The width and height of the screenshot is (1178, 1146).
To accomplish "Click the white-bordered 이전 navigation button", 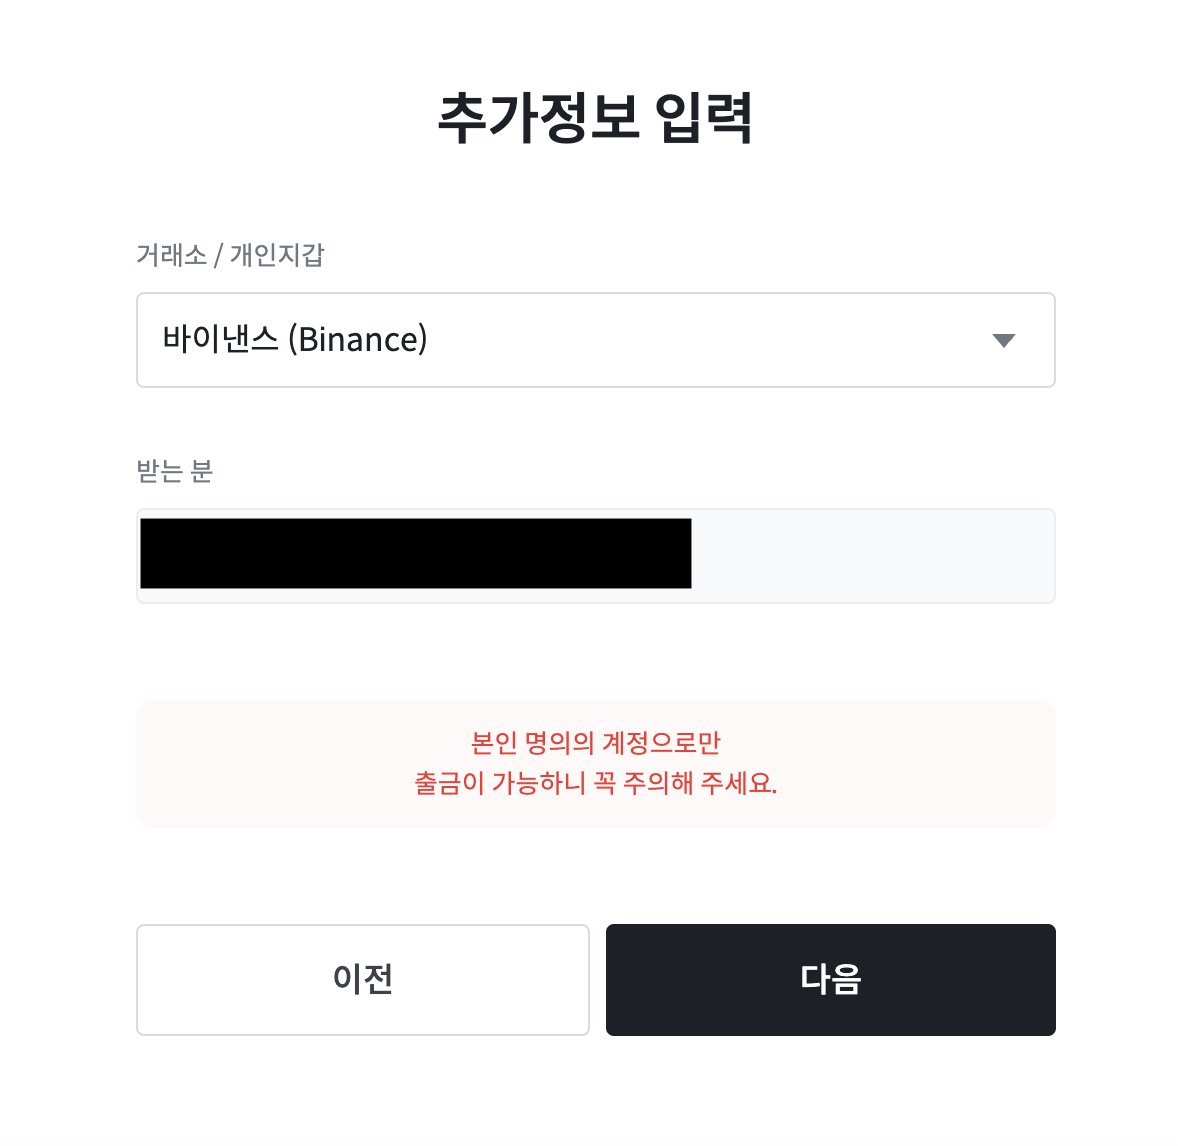I will [362, 980].
